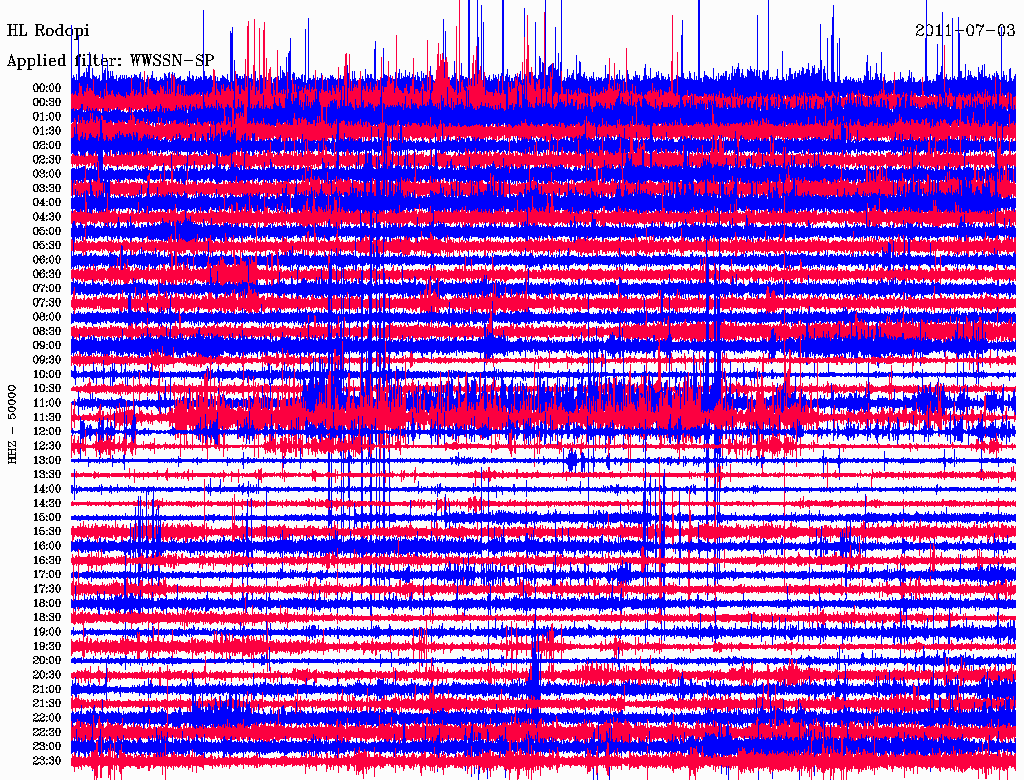1024x780 pixels.
Task: Click the 08:00 time row label
Action: click(47, 317)
